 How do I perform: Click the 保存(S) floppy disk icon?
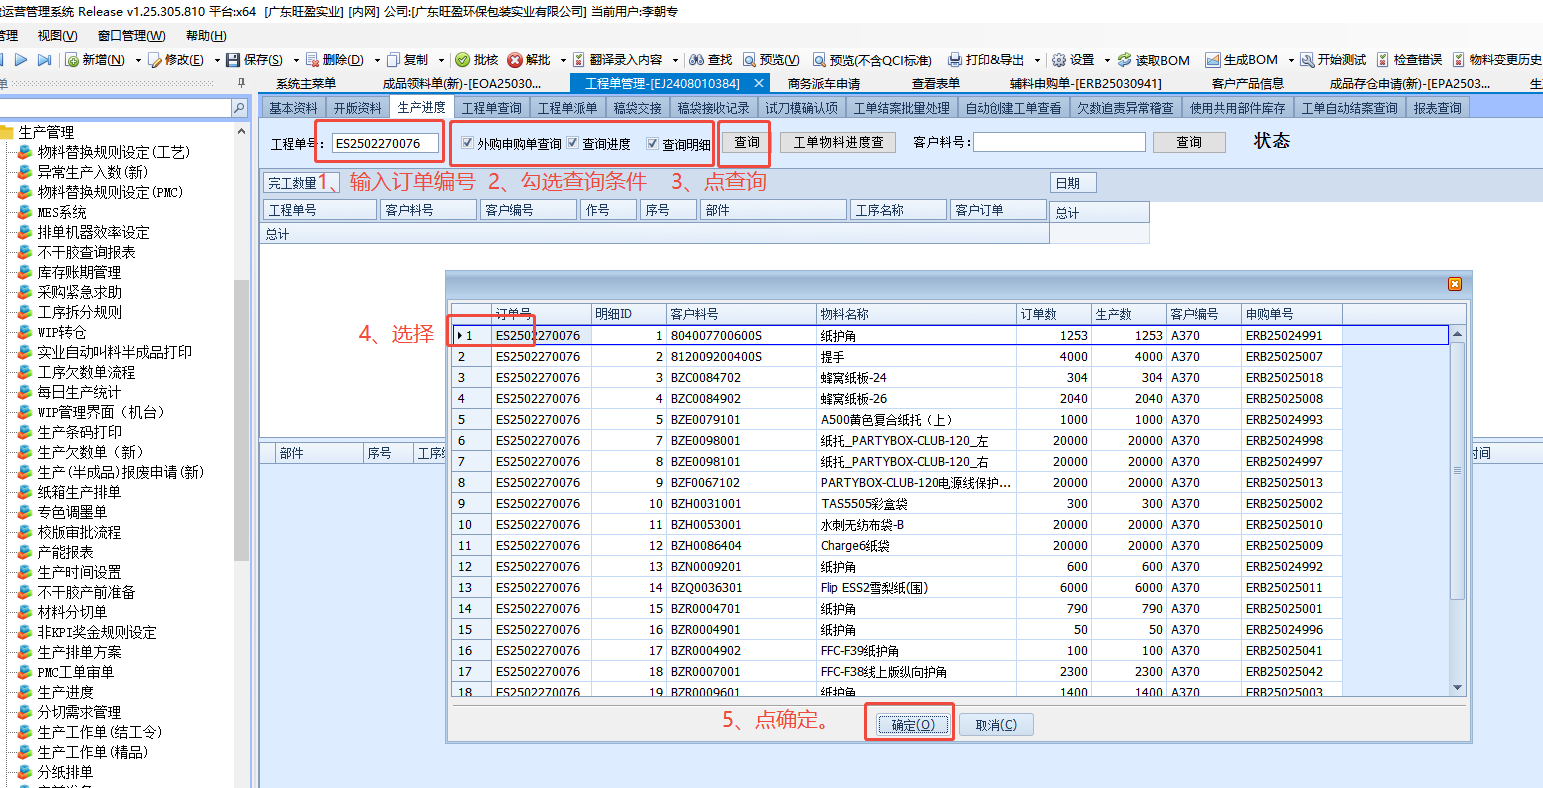(233, 60)
